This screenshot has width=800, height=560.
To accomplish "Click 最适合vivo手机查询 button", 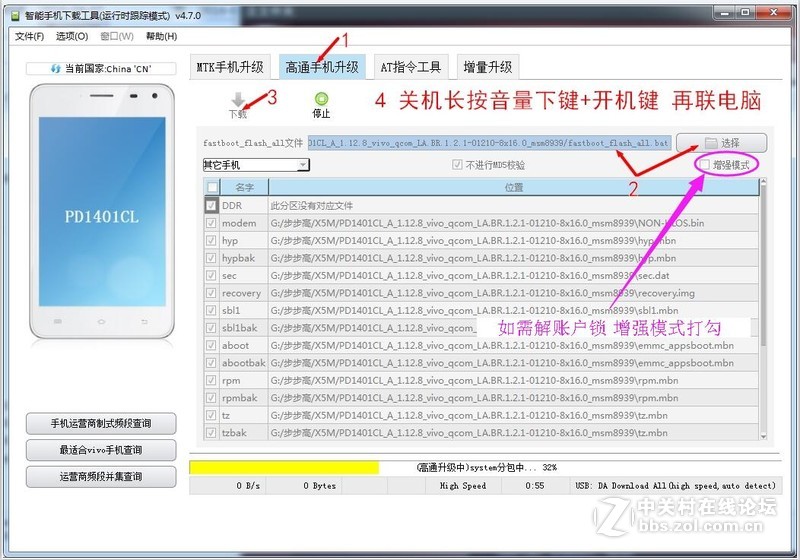I will coord(101,450).
